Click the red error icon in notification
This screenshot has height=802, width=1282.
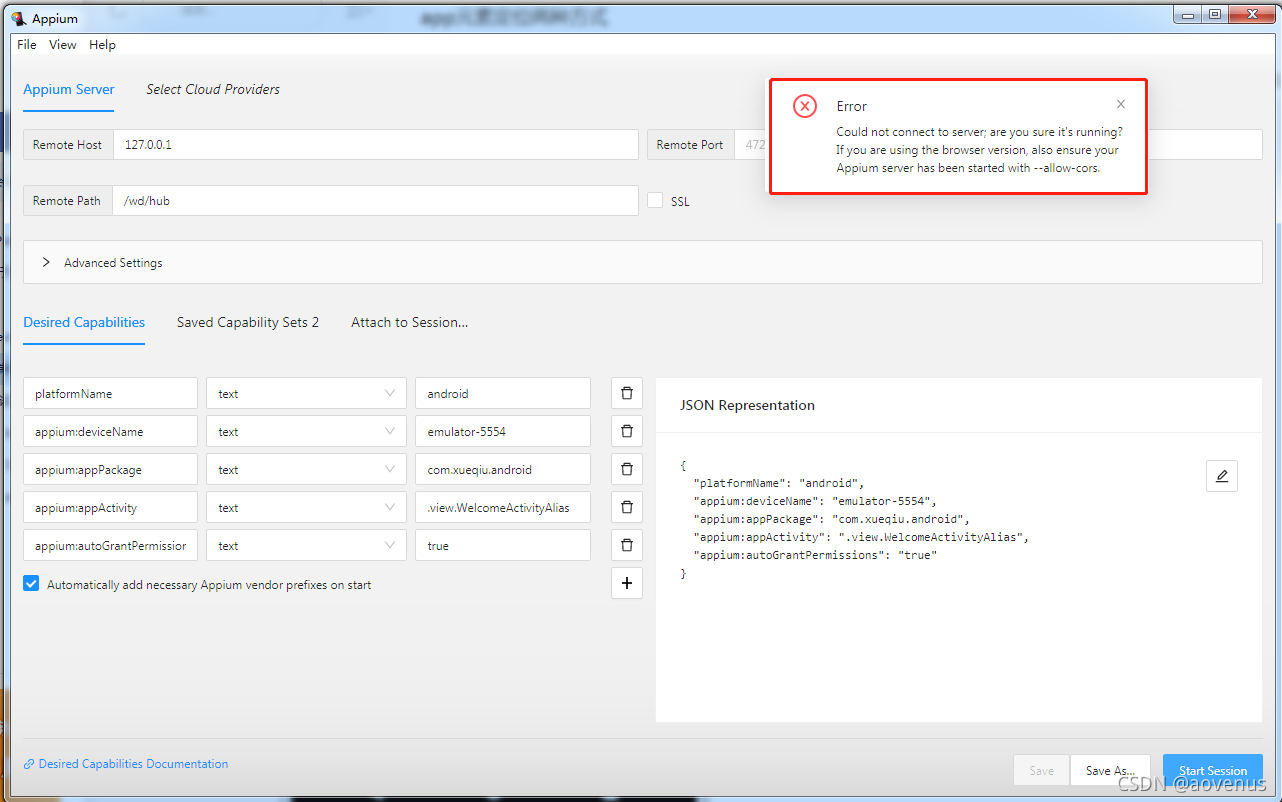point(805,106)
